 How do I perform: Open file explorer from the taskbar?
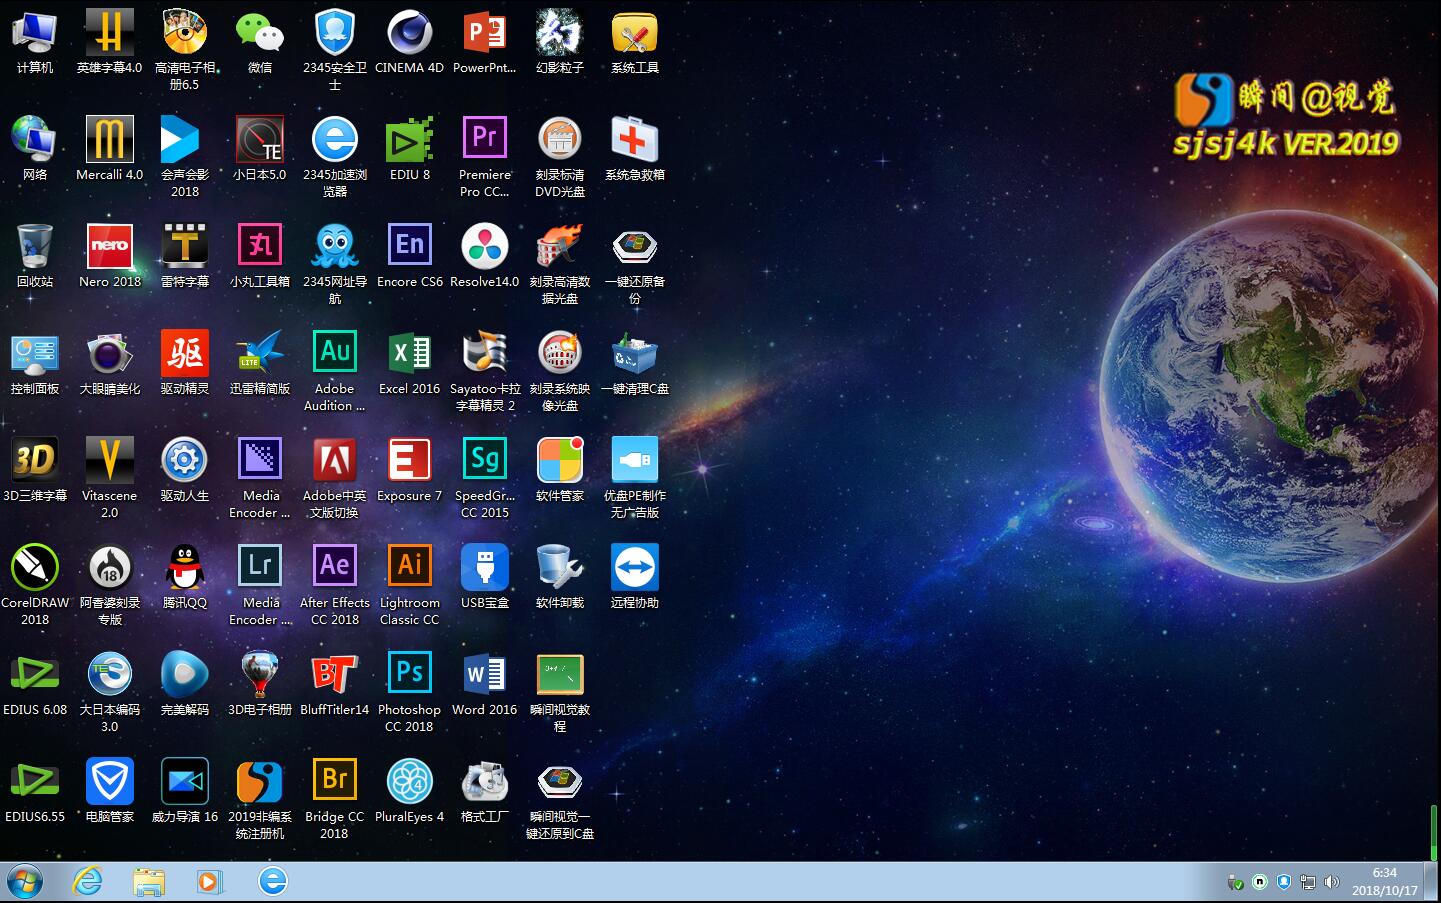149,881
